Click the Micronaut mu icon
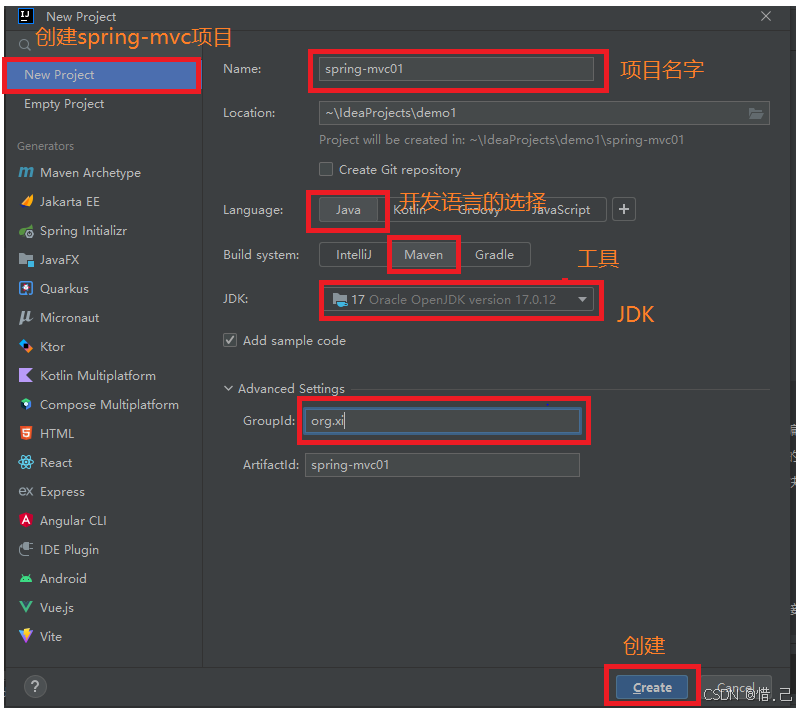798x709 pixels. [25, 318]
